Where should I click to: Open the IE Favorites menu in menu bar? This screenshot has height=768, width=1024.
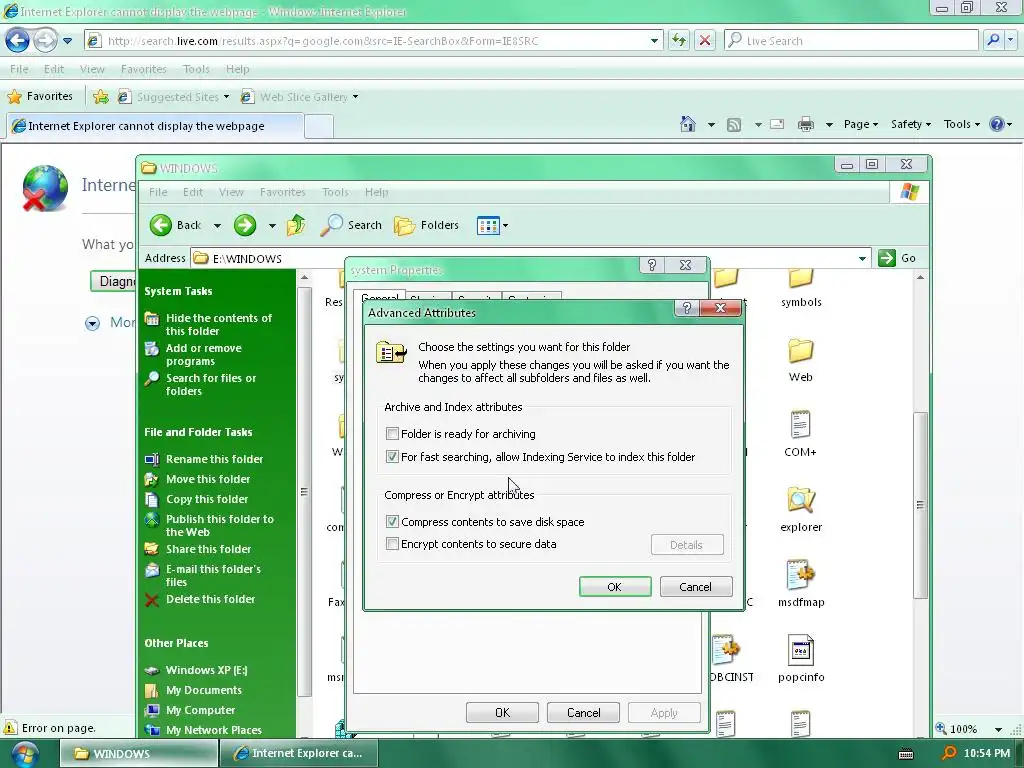click(x=144, y=69)
